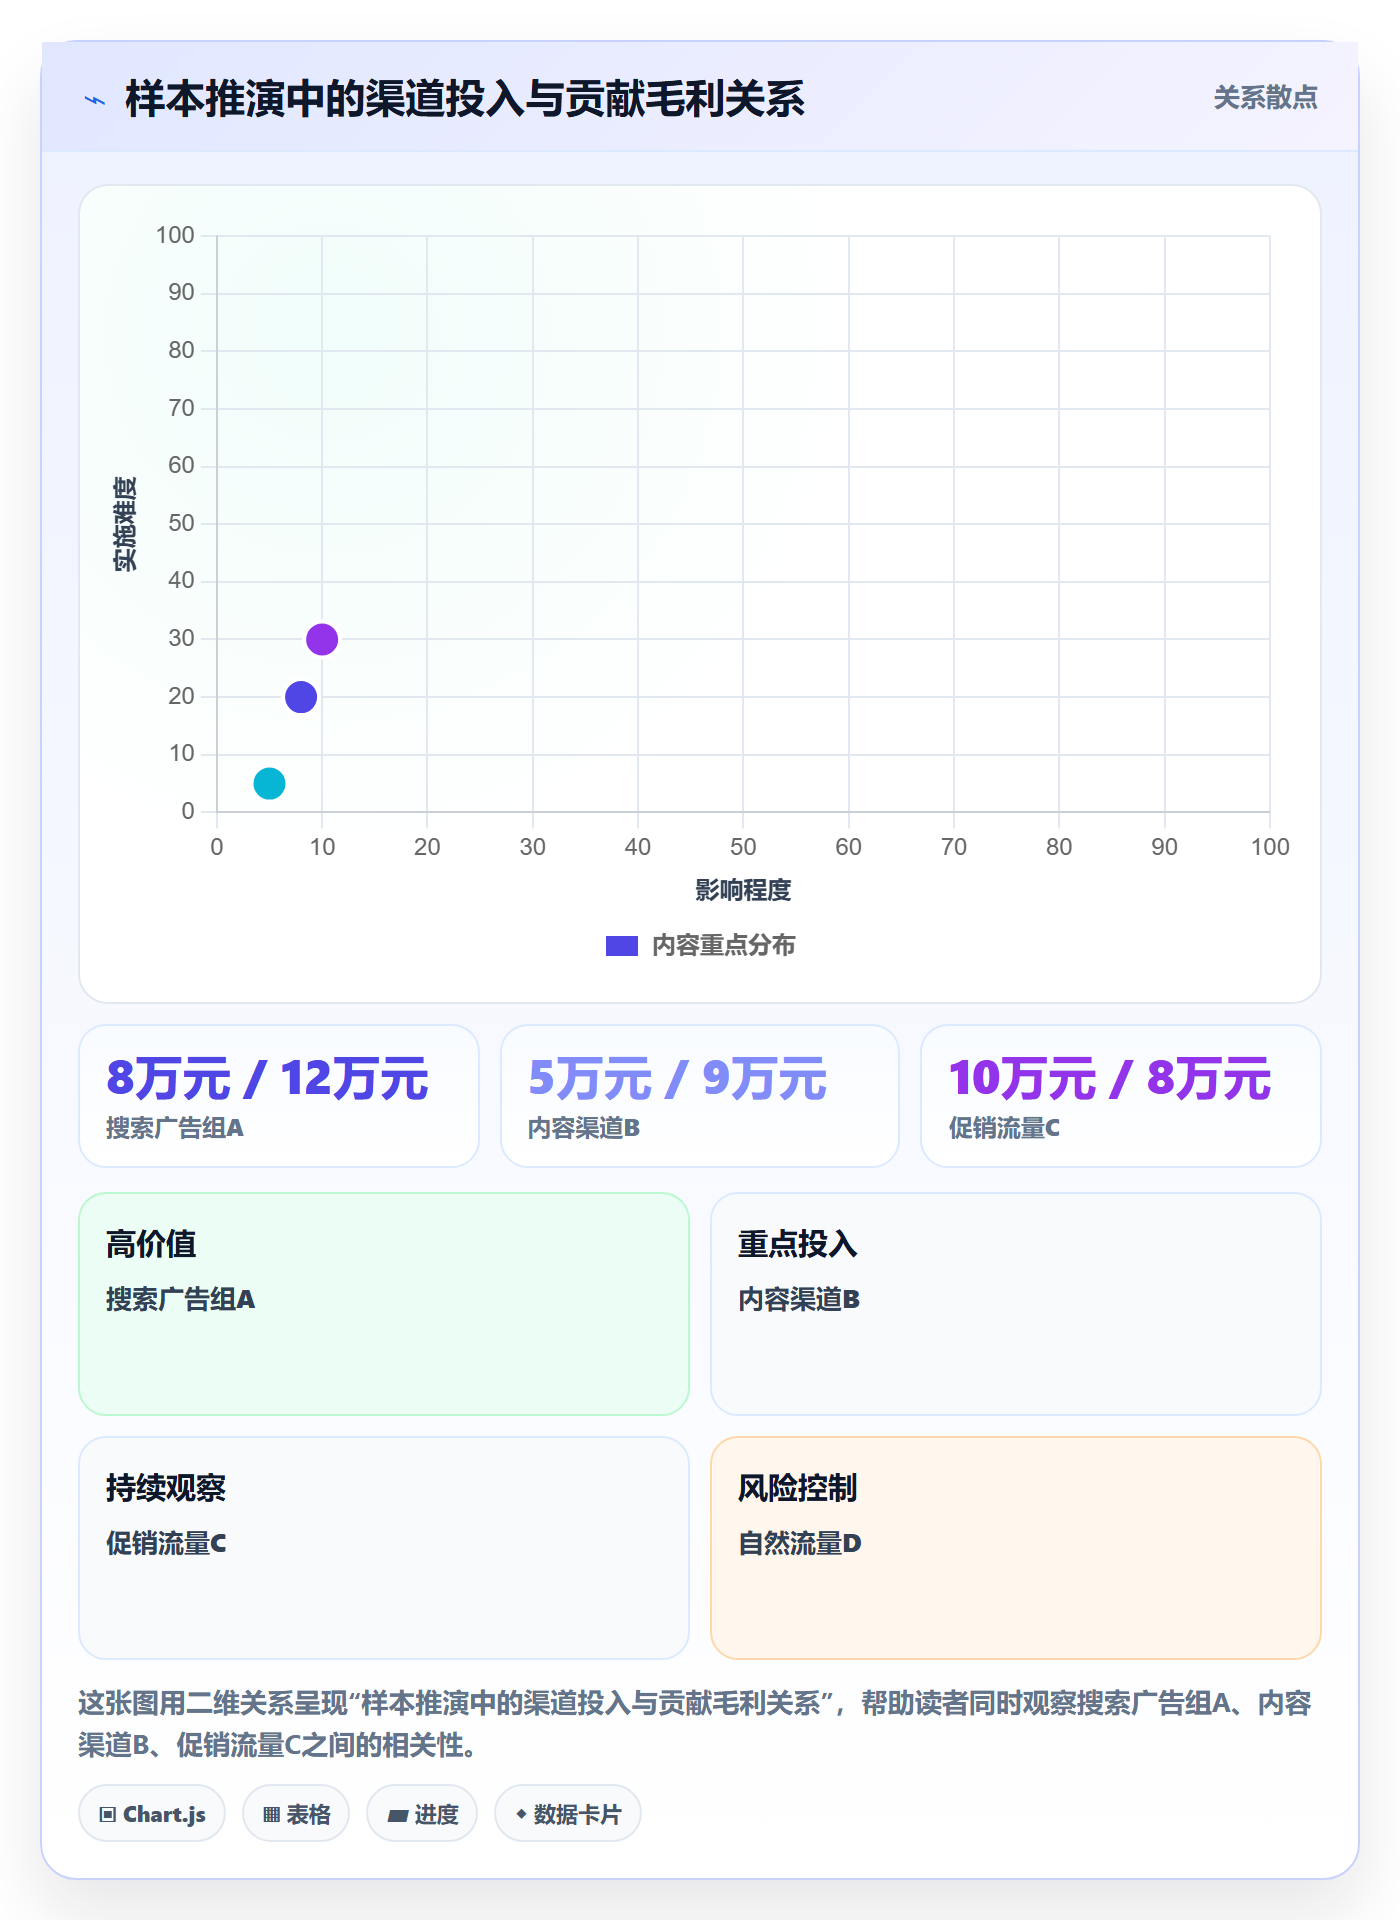Click the 内容渠道B text in 重点投入 card

(799, 1299)
